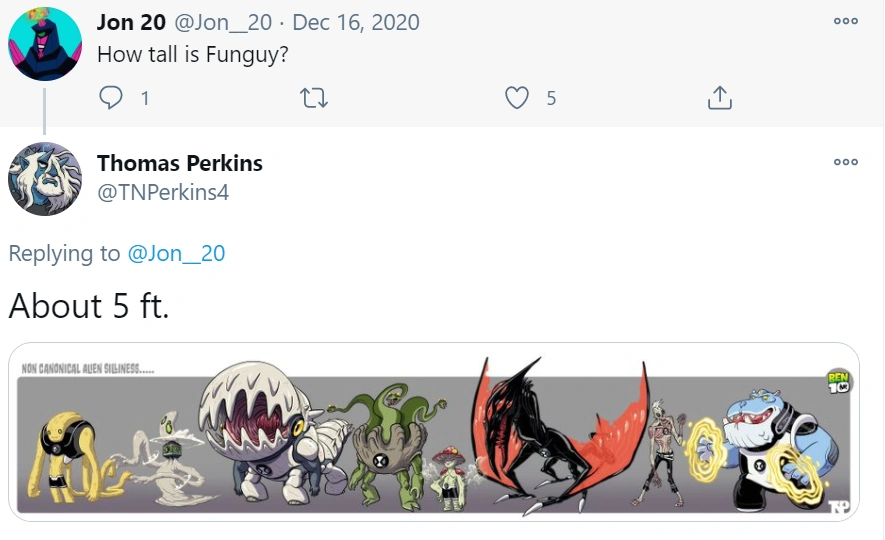The height and width of the screenshot is (540, 885).
Task: Reply to Jon 20's tweet
Action: 111,97
